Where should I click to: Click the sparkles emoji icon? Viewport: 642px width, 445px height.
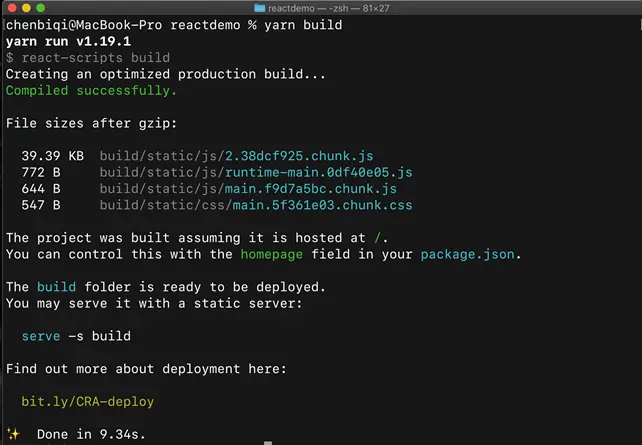[x=13, y=434]
